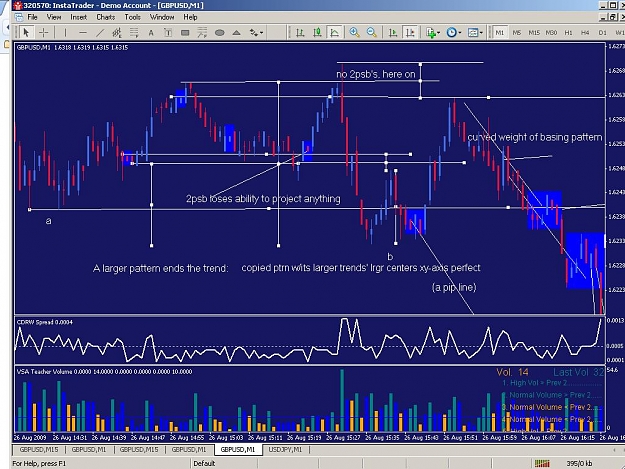Click the chart window menu icon beside File
This screenshot has width=625, height=469.
click(x=19, y=17)
